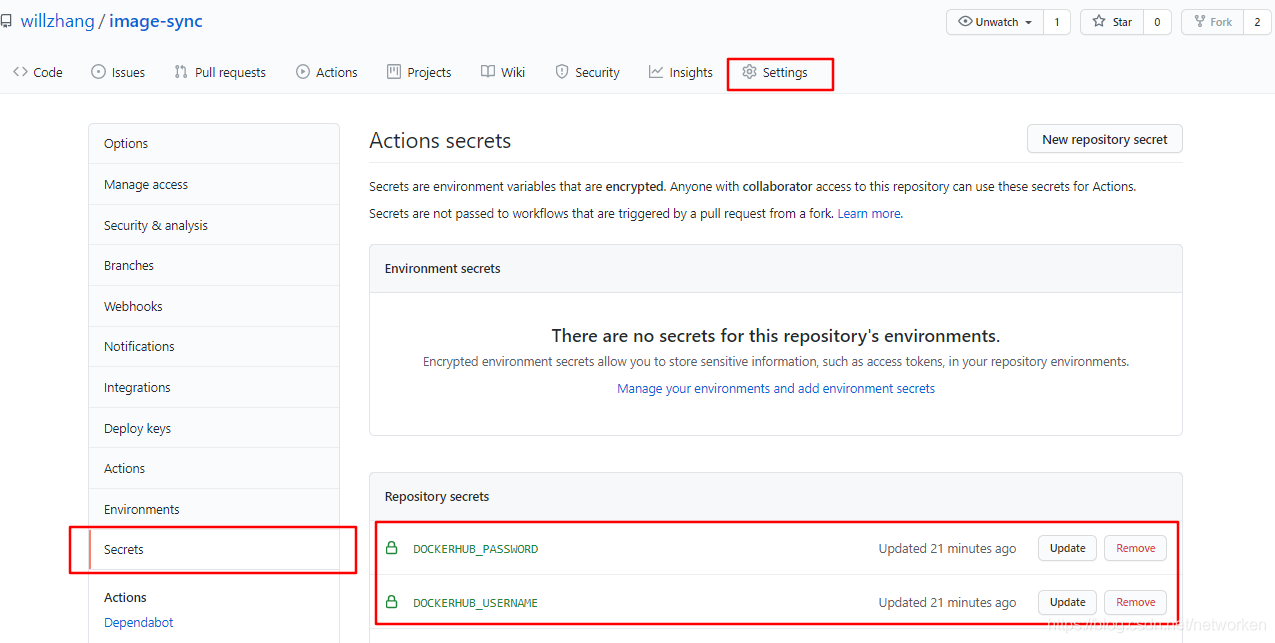Screen dimensions: 1275x643
Task: Follow the Learn more link
Action: 868,213
